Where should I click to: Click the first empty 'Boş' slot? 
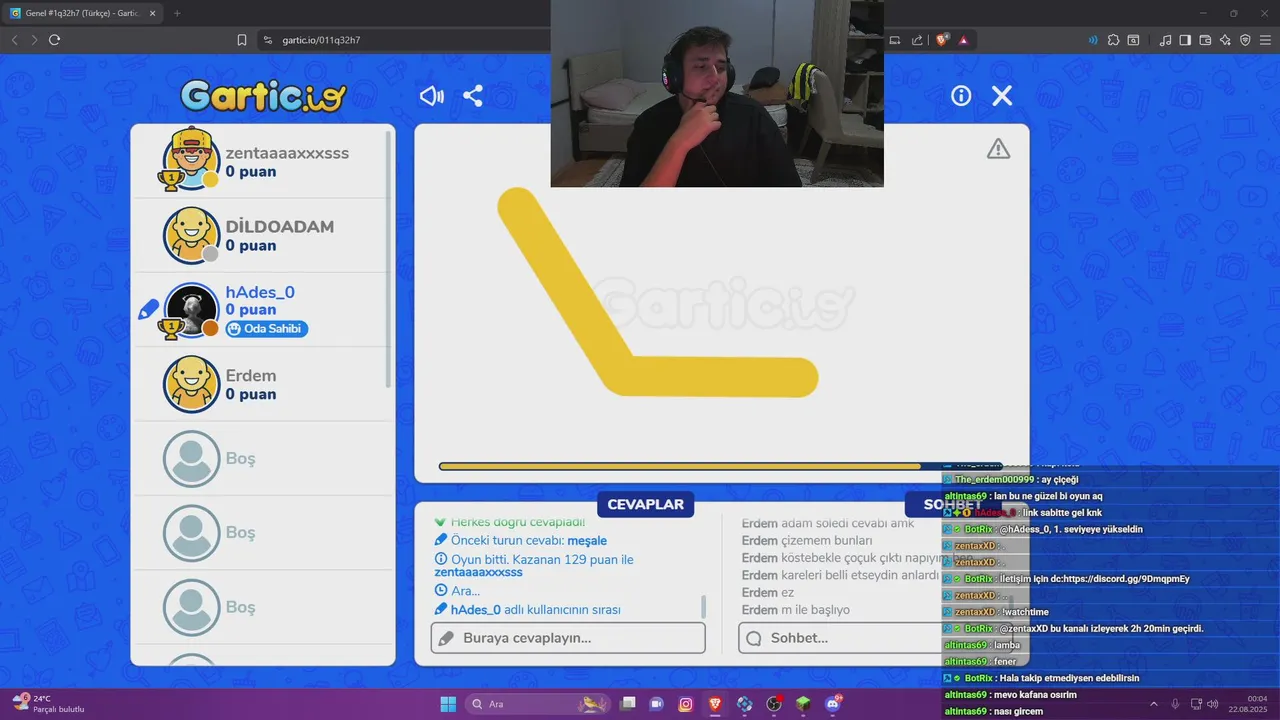point(263,458)
